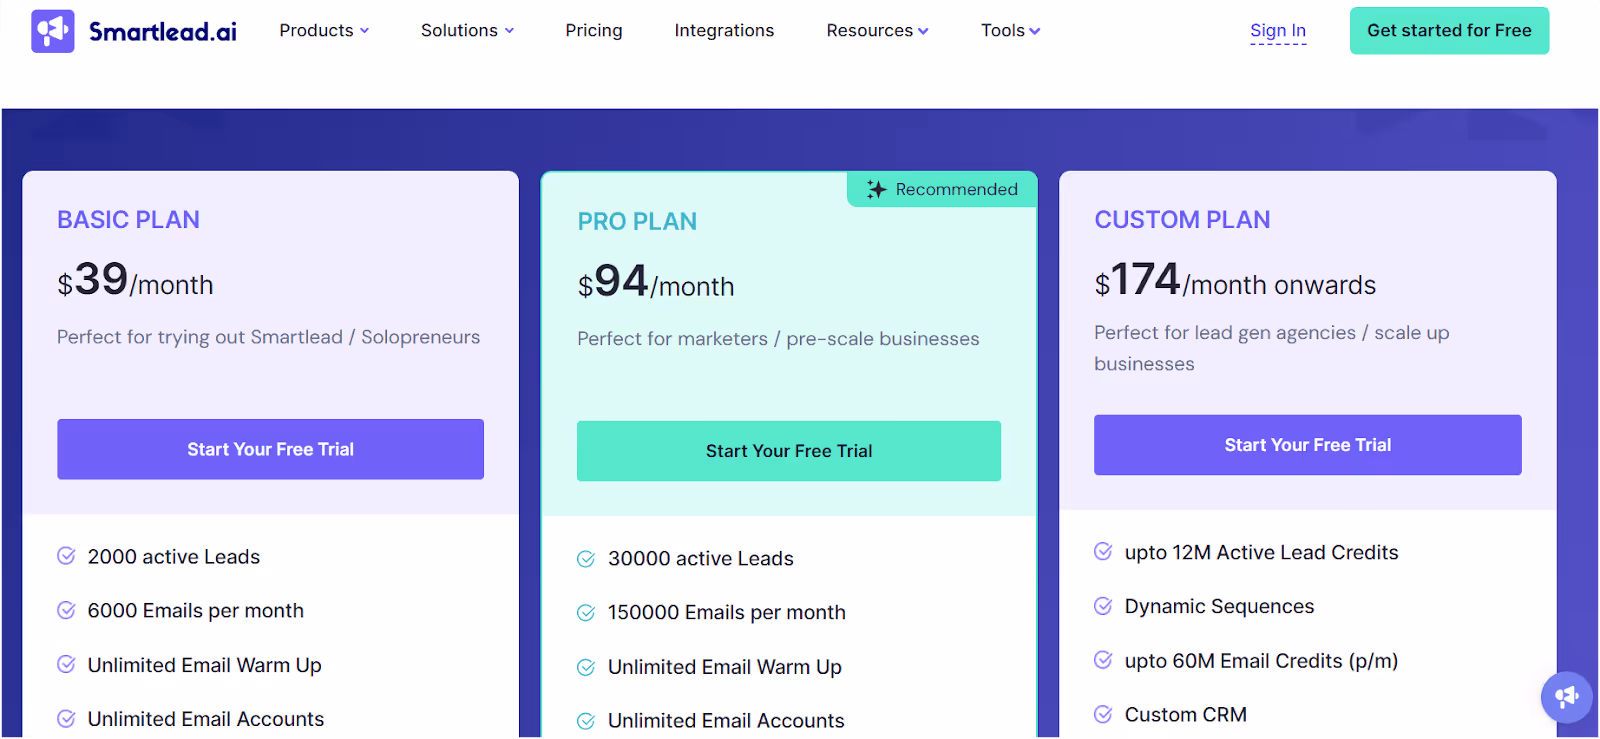Click Get started for Free button

click(1449, 31)
